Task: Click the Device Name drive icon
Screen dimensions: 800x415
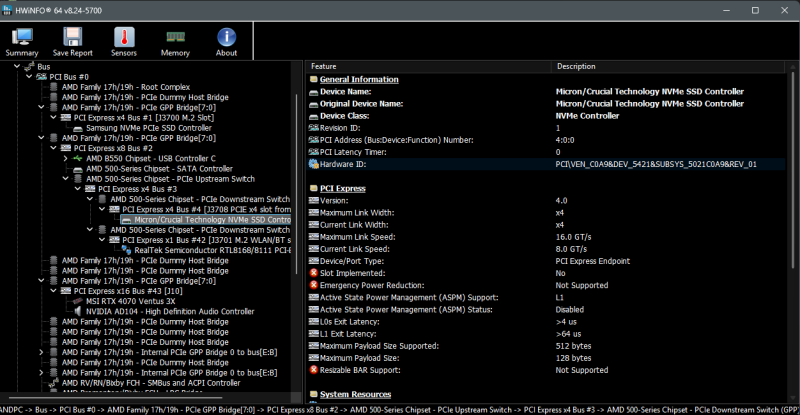Action: tap(313, 92)
